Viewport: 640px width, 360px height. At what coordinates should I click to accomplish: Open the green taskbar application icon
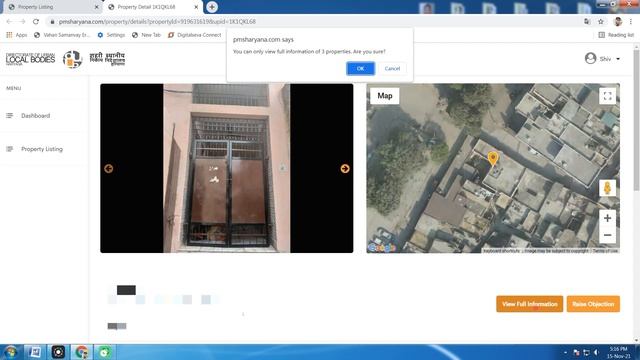tap(104, 352)
